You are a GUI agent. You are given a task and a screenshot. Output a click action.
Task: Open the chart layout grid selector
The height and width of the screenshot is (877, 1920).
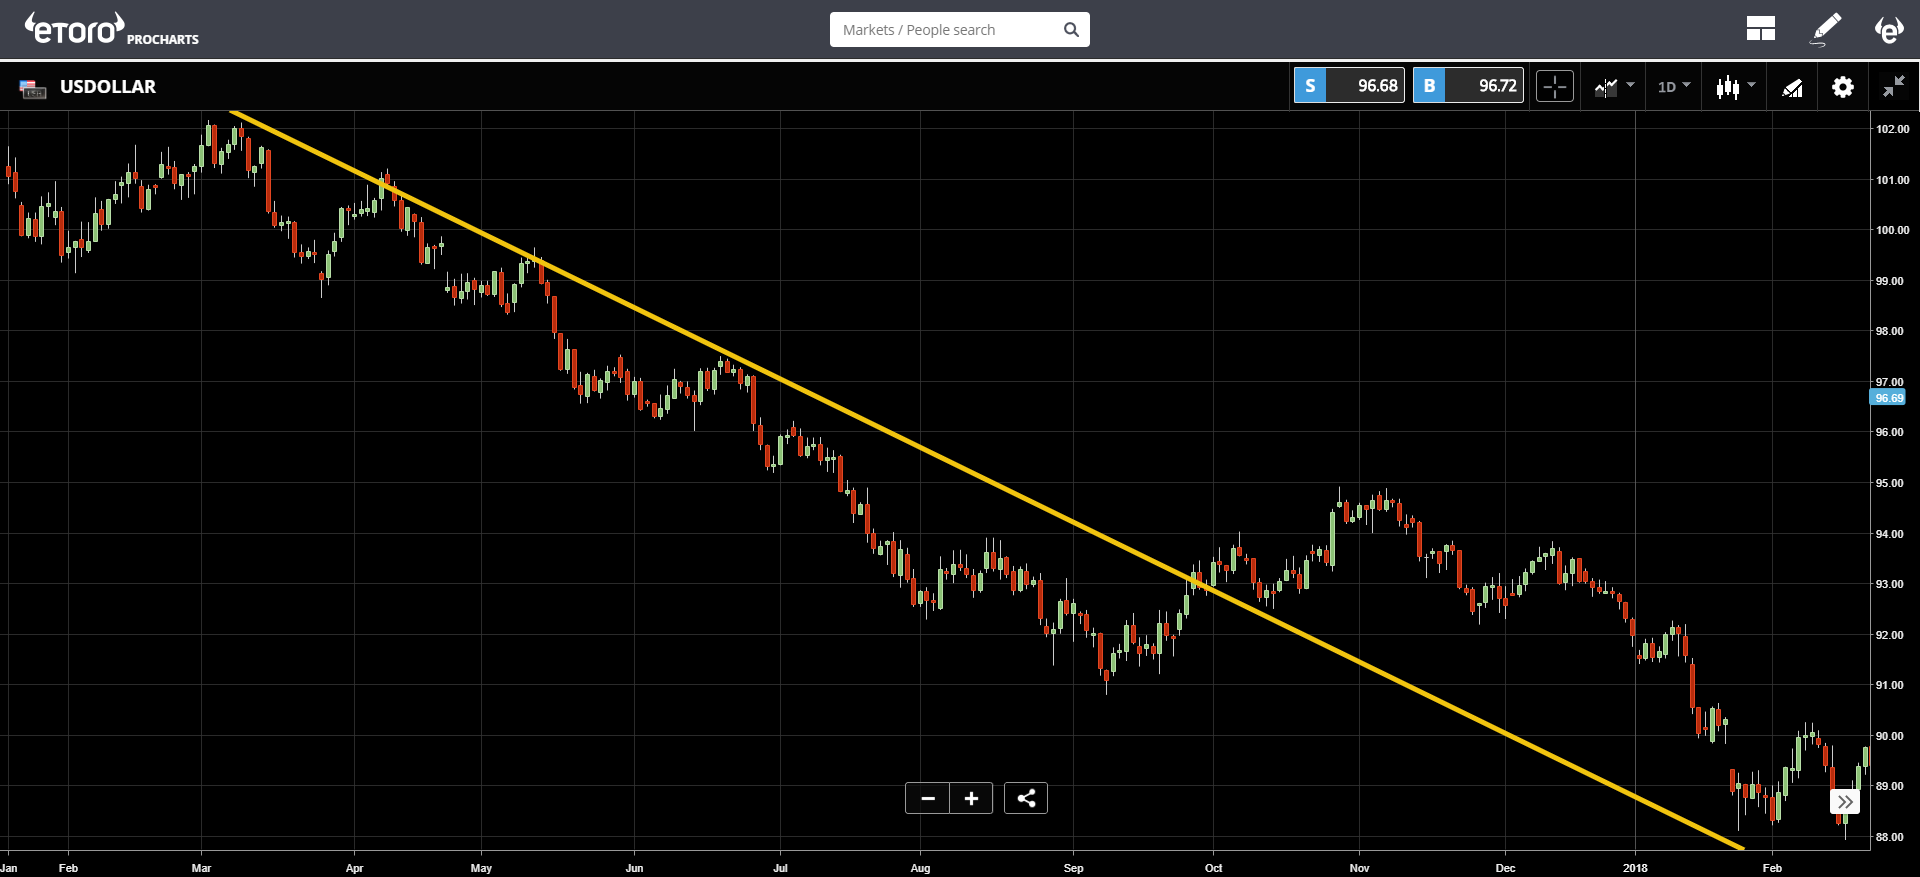point(1760,29)
